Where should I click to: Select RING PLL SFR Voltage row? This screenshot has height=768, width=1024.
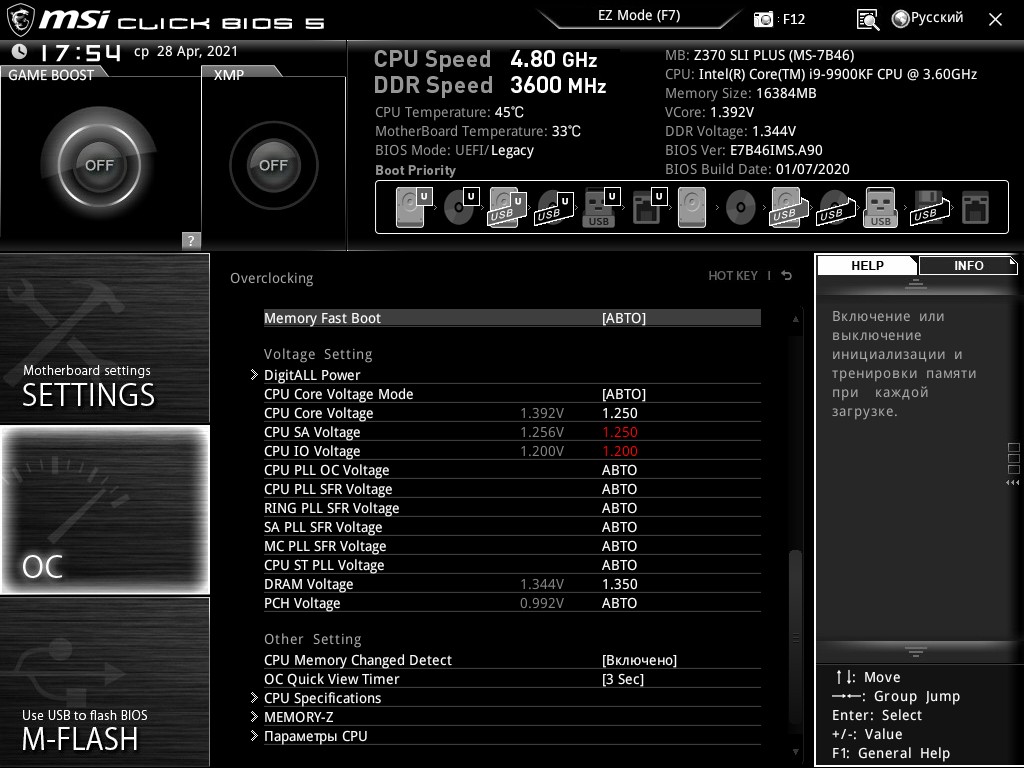click(x=512, y=507)
